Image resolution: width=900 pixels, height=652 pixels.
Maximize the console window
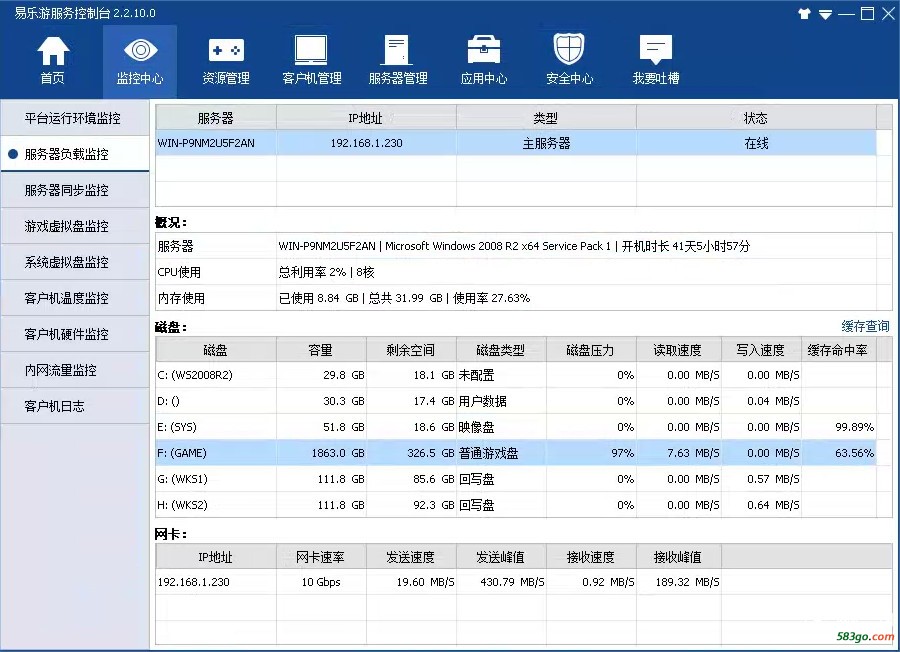click(867, 14)
